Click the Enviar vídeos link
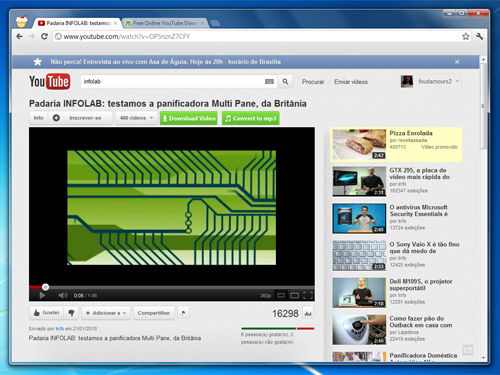Viewport: 500px width, 375px height. coord(351,82)
